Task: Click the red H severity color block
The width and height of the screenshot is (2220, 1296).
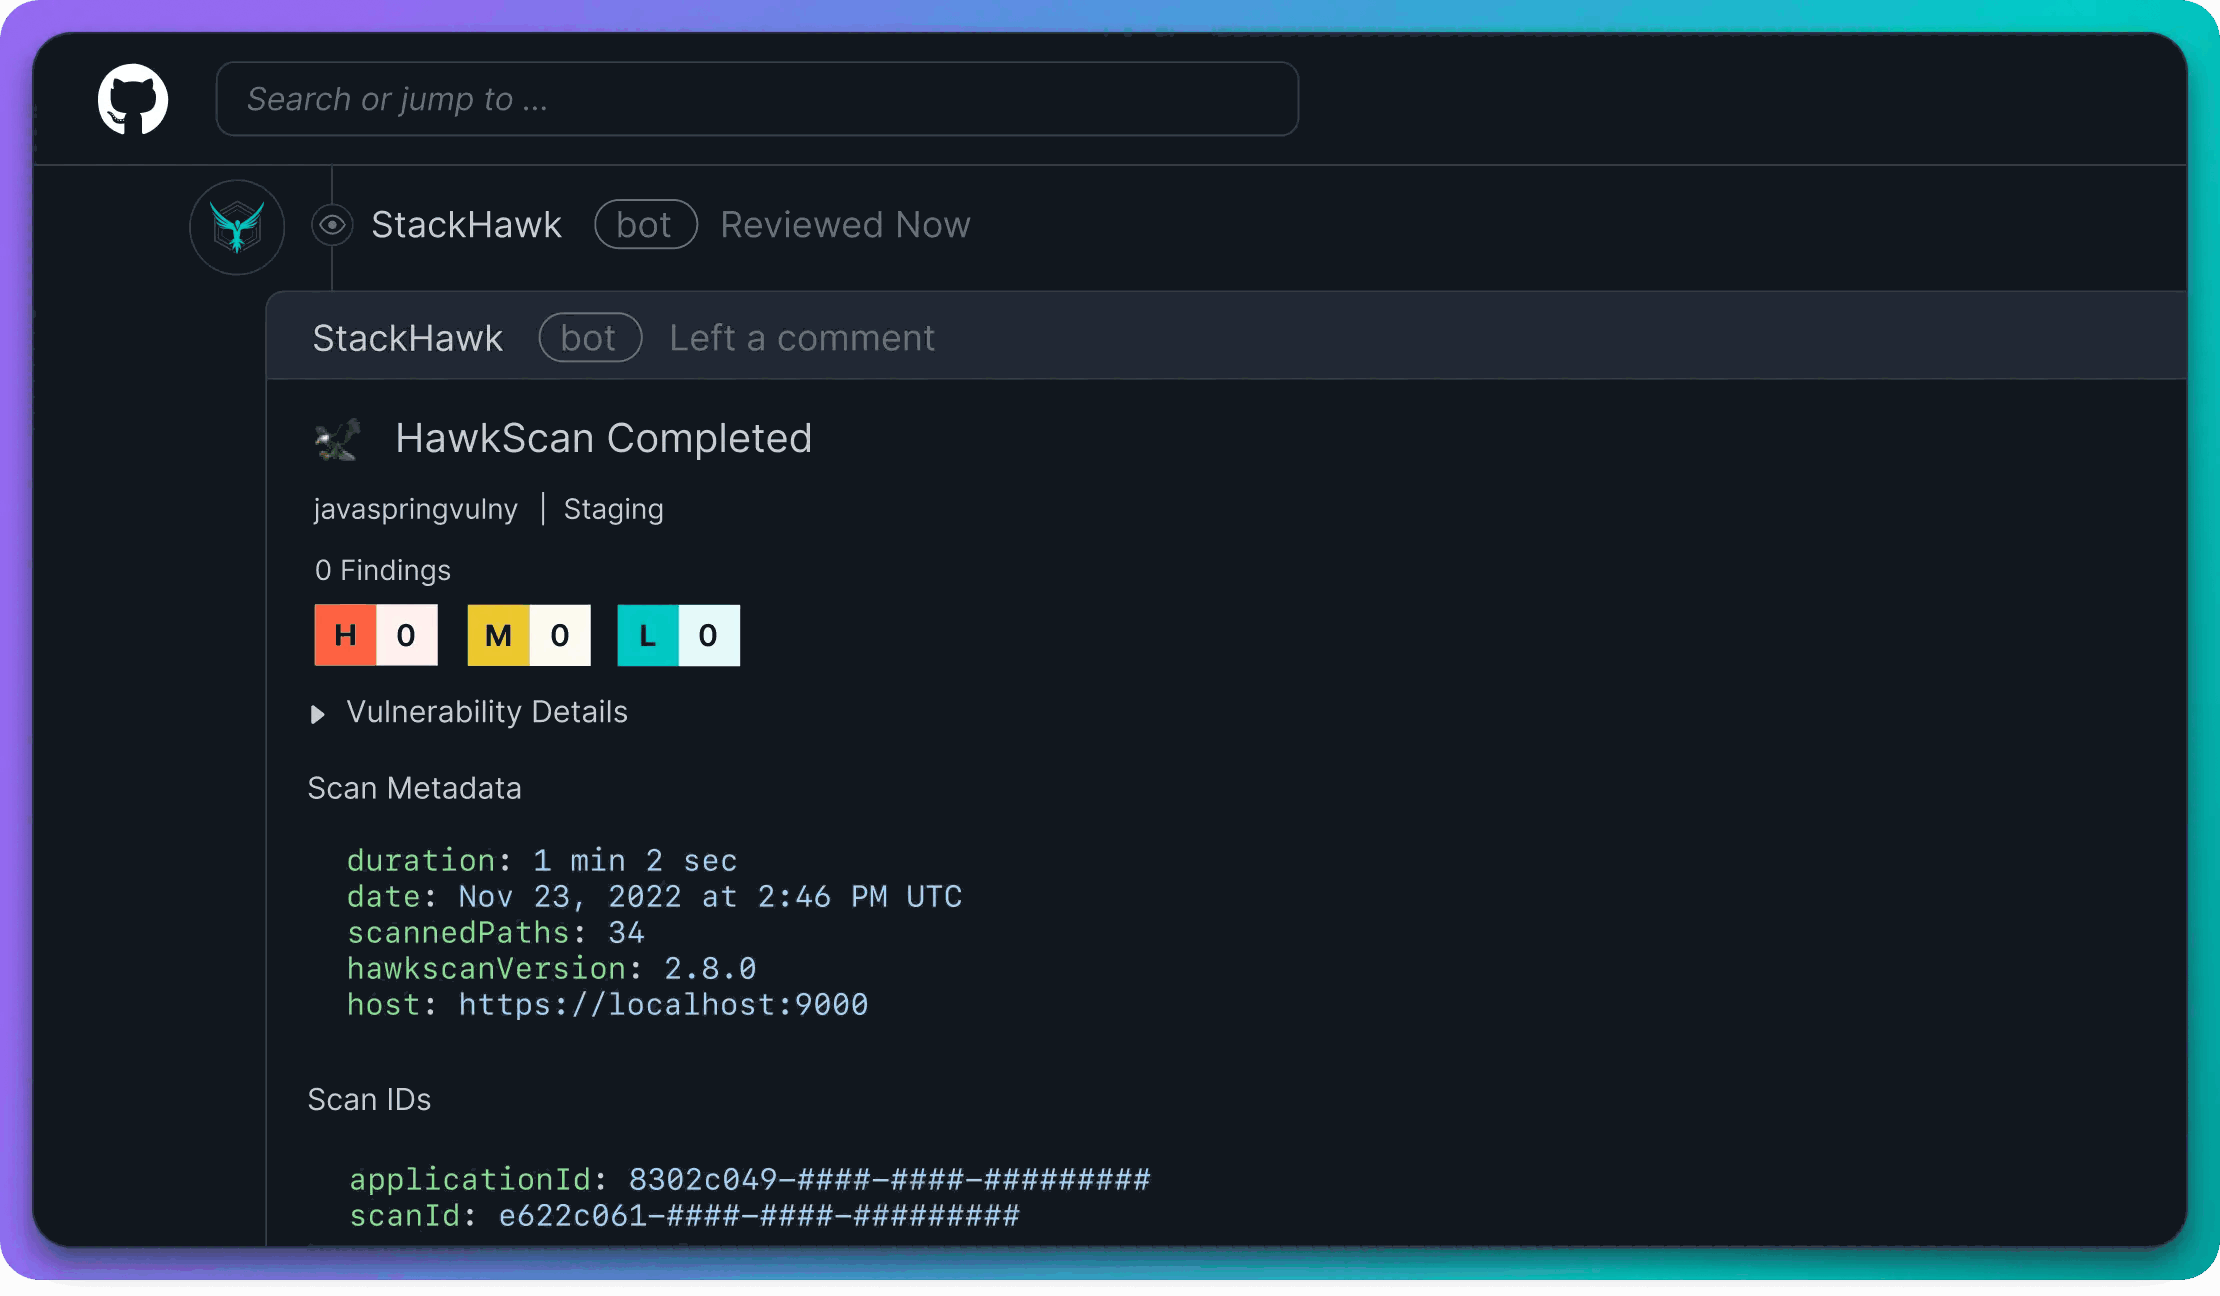Action: coord(345,635)
